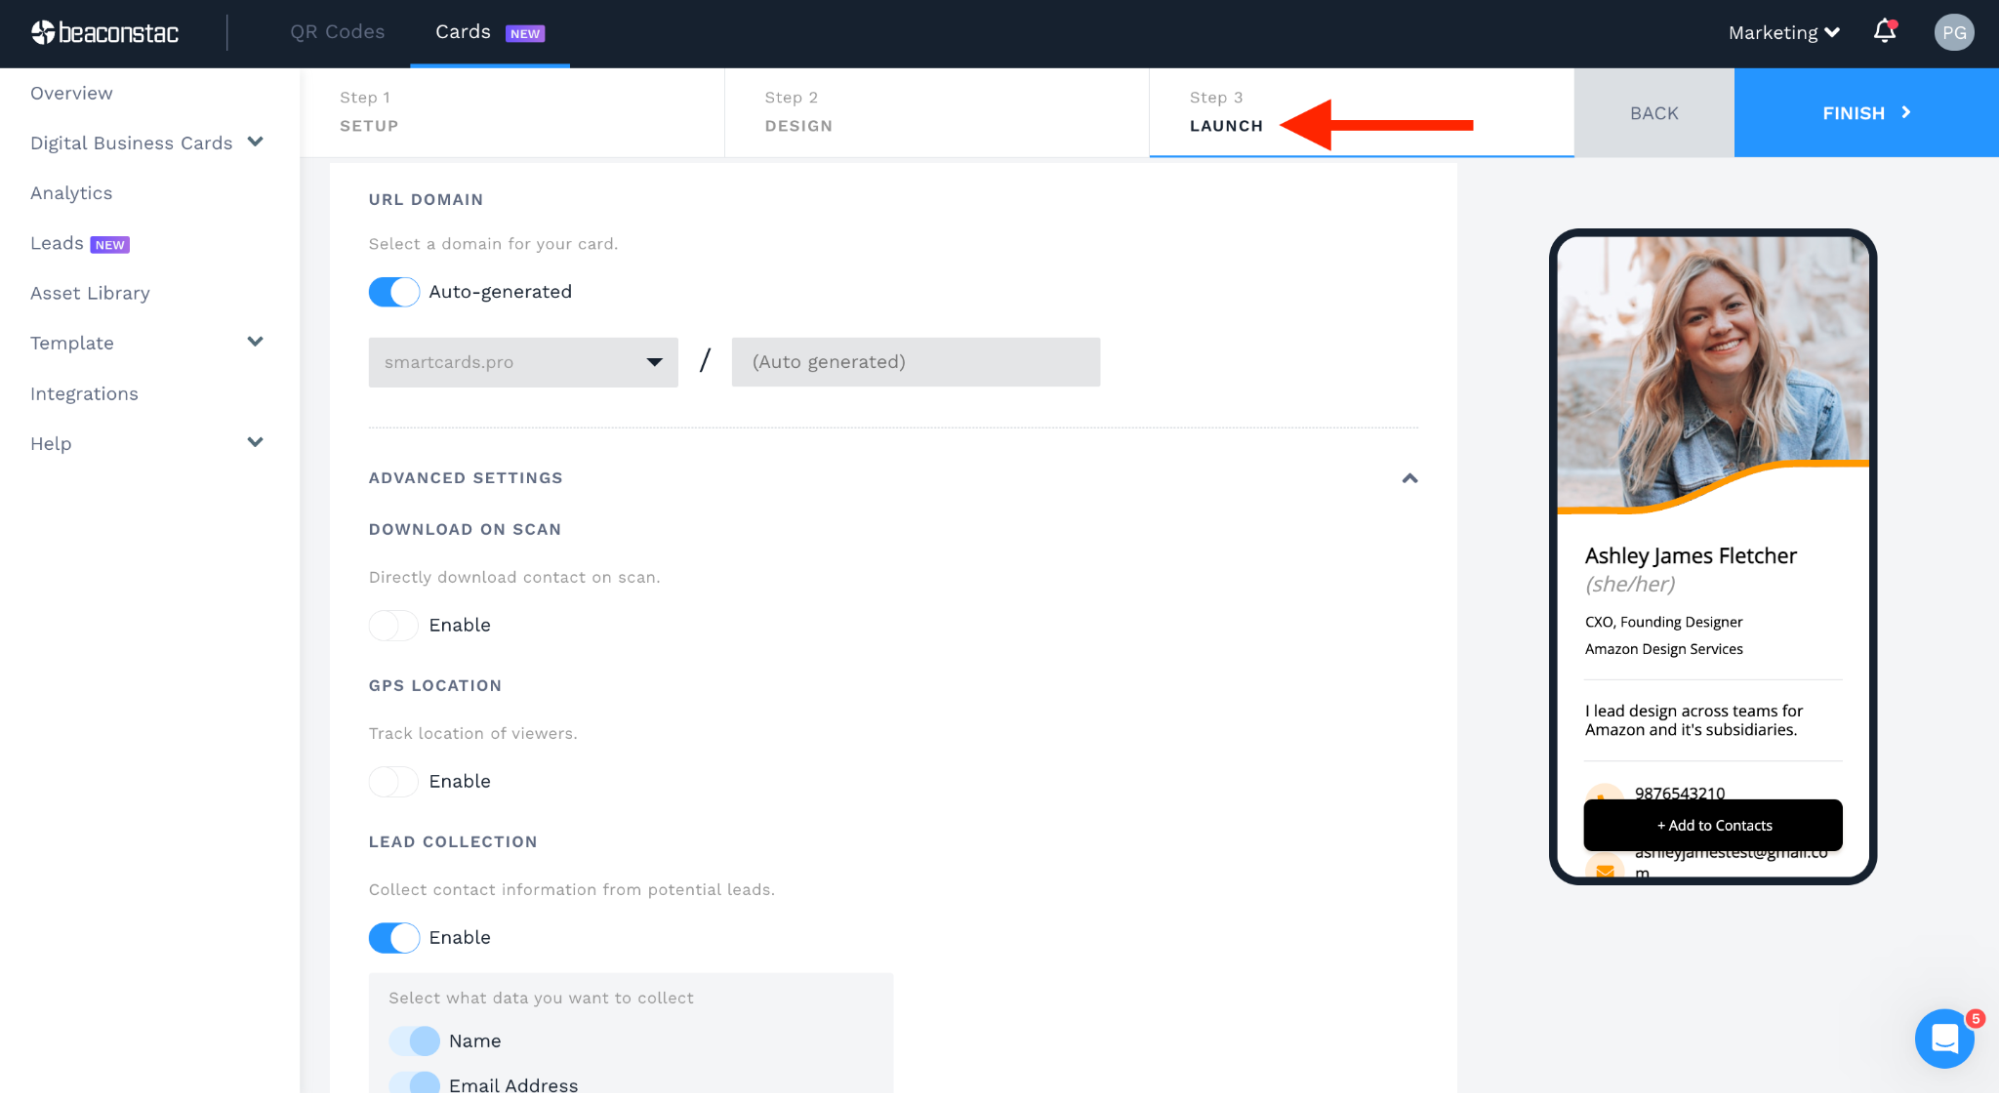Go to Step 2 Design

(x=937, y=112)
